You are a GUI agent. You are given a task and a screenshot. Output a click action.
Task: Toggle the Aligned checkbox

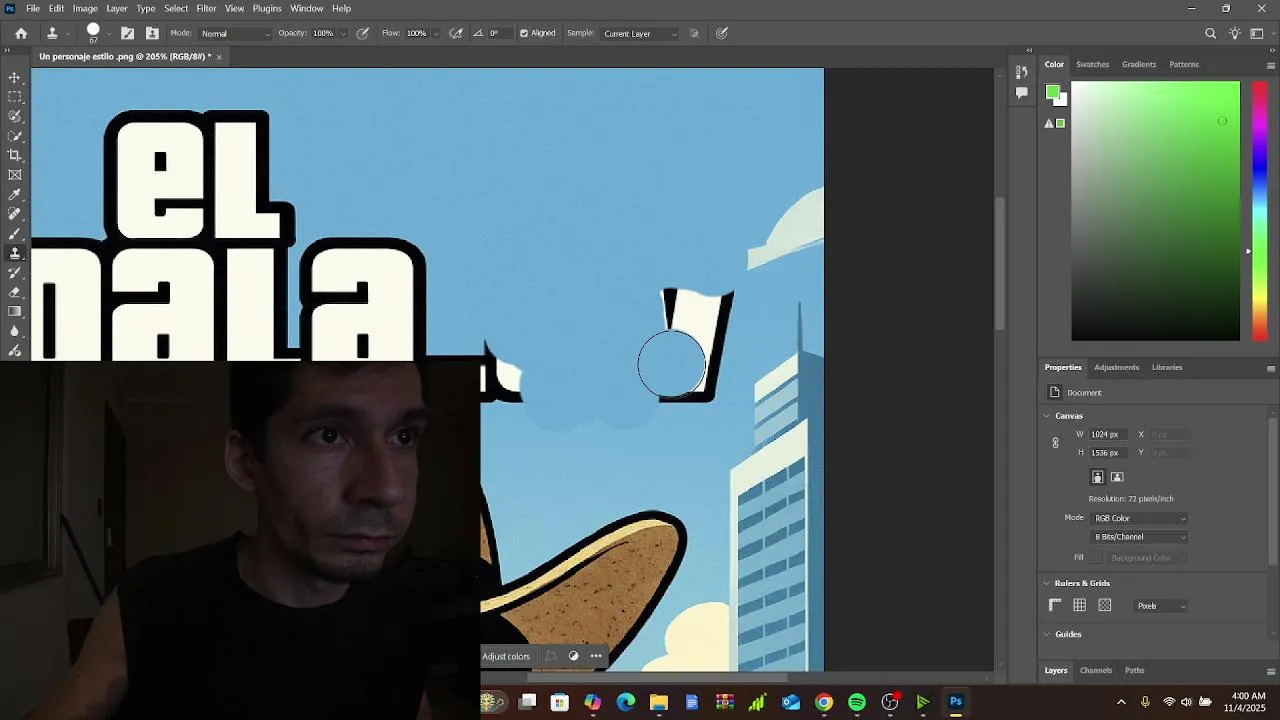pyautogui.click(x=524, y=33)
